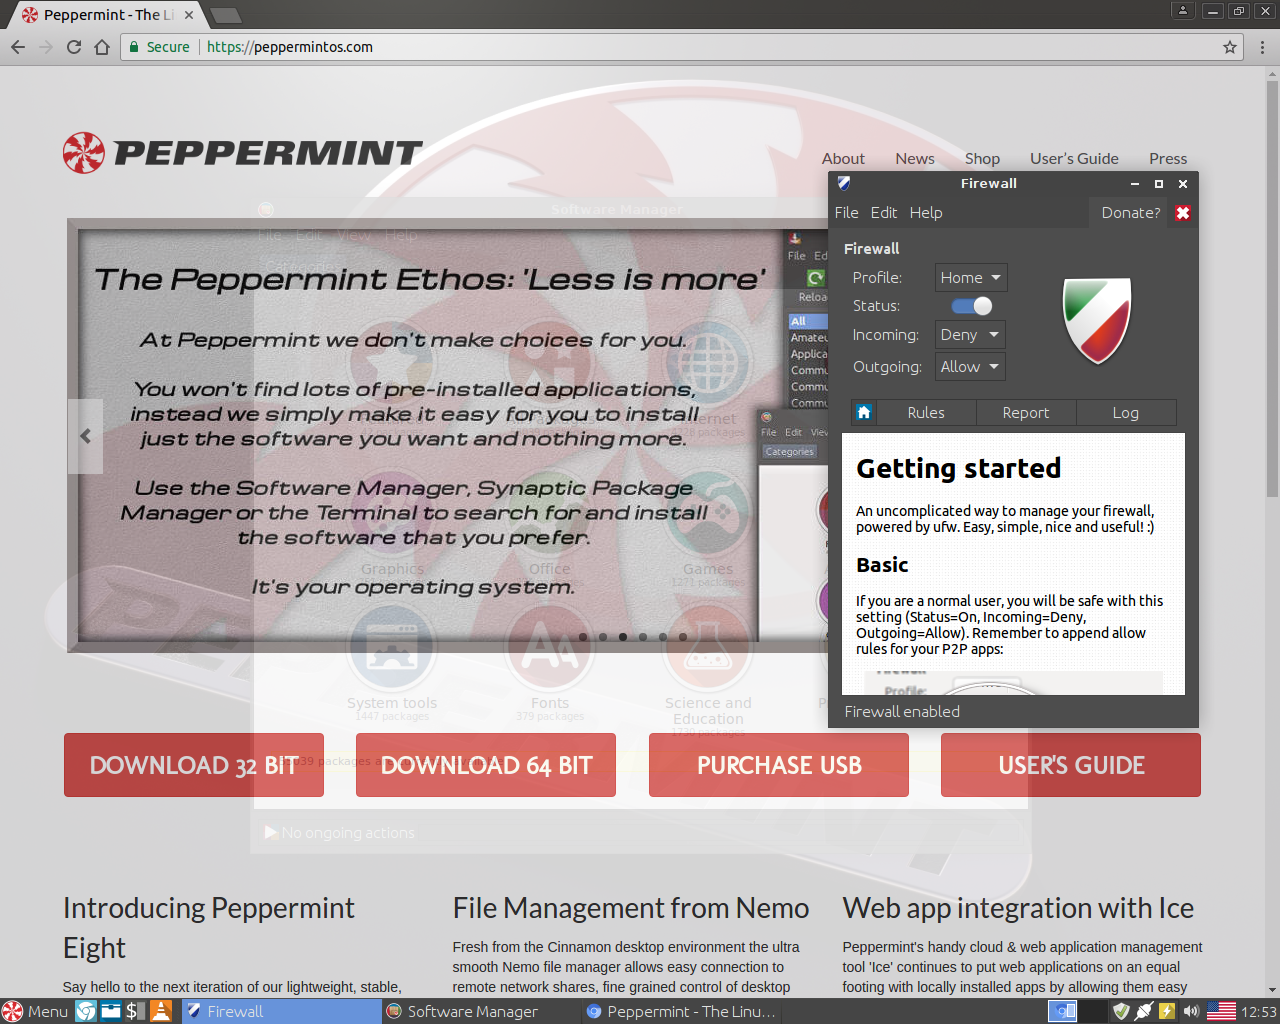The width and height of the screenshot is (1280, 1024).
Task: Open the News link in site navigation
Action: coord(915,158)
